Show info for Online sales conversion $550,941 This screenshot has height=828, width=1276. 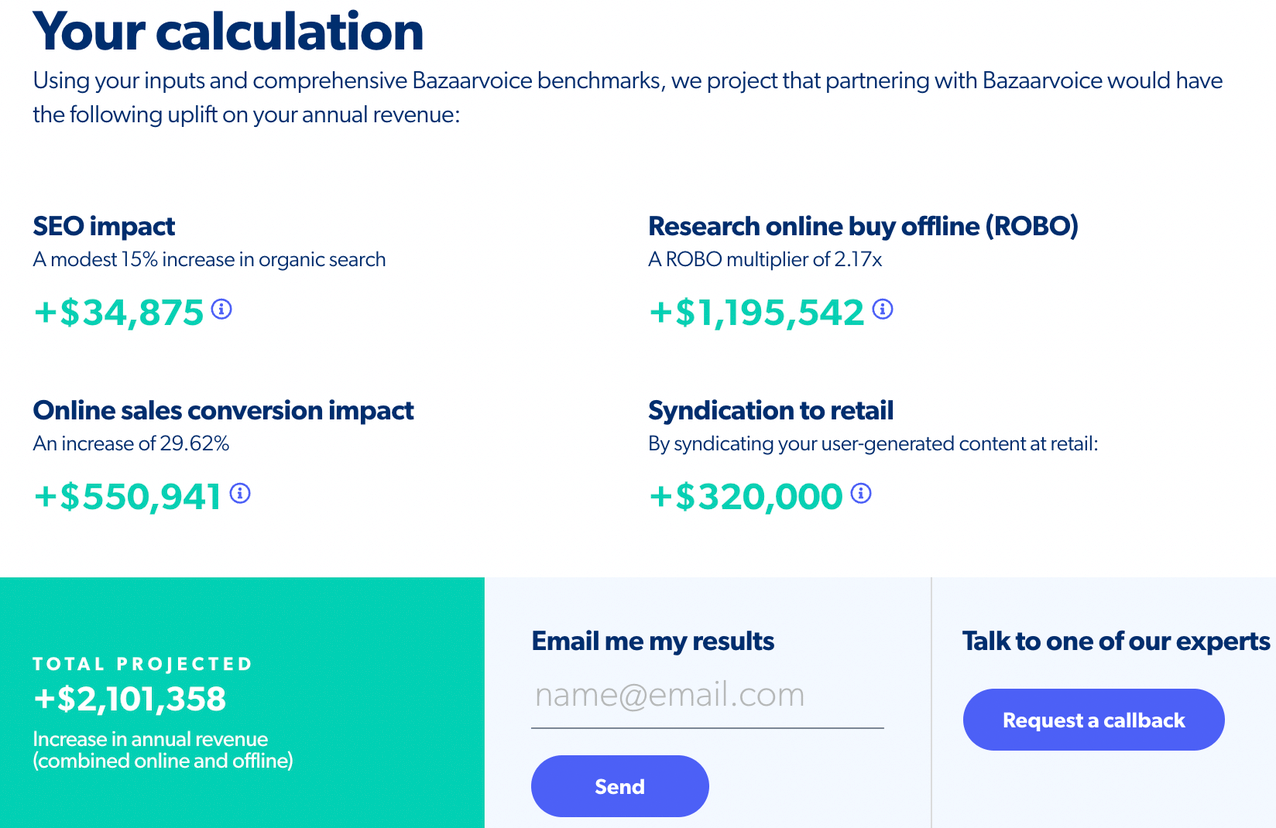coord(240,493)
